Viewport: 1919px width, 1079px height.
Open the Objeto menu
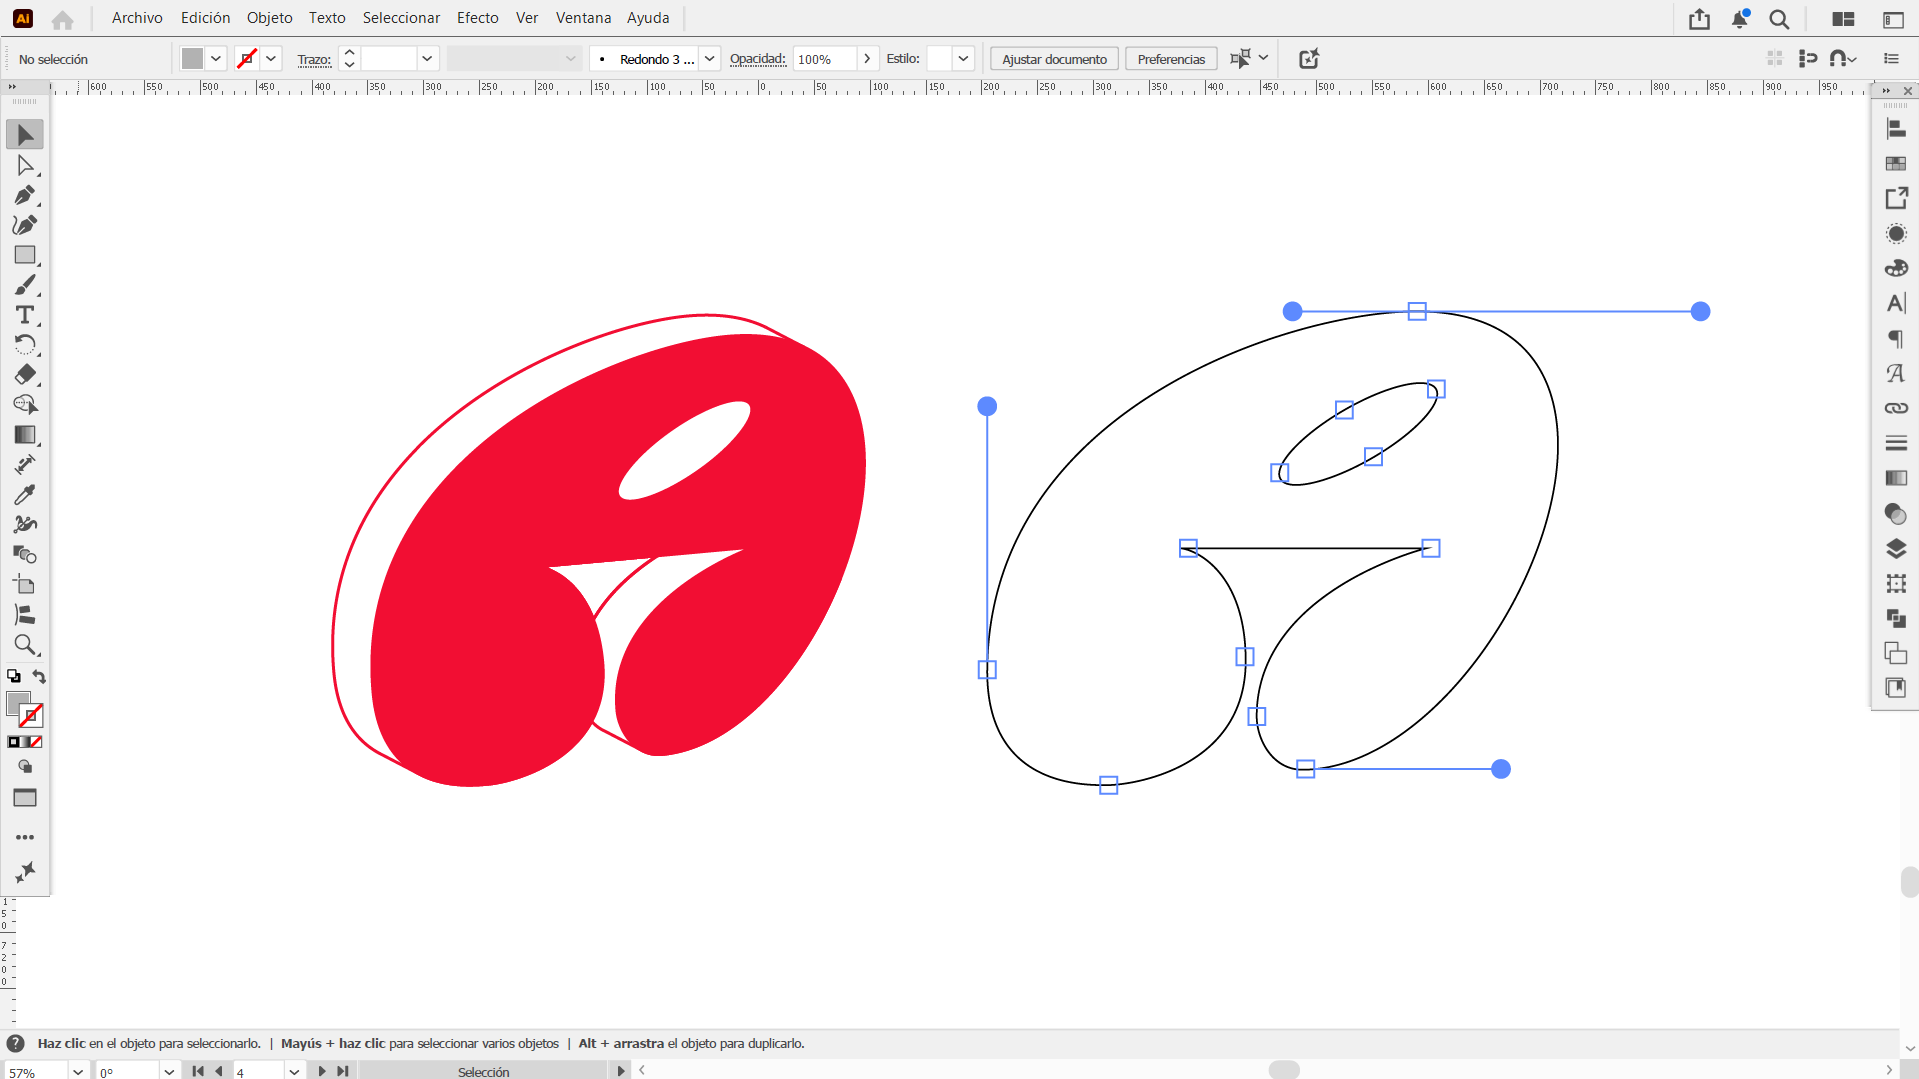pyautogui.click(x=269, y=18)
